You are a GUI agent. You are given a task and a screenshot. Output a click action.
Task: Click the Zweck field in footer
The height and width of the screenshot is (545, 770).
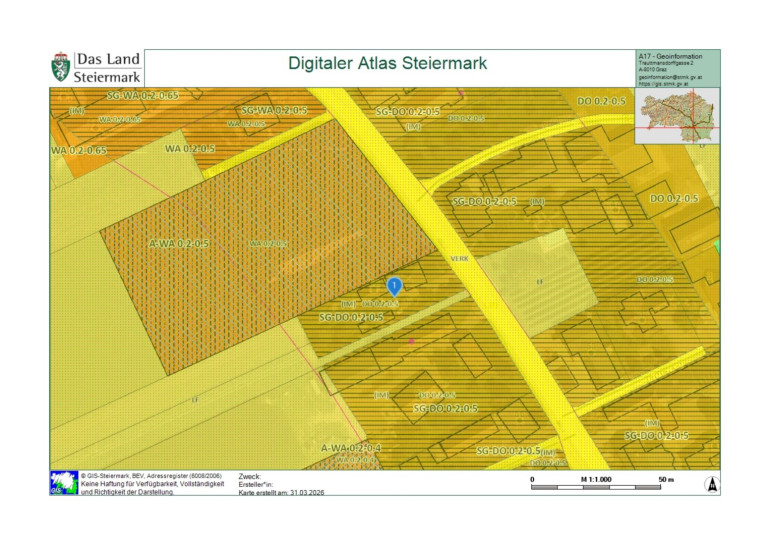250,477
